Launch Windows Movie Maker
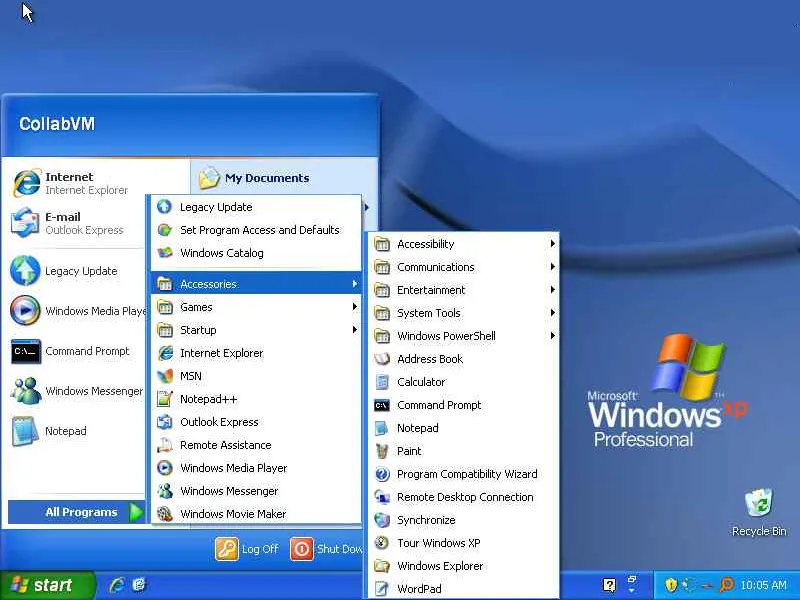Screen dimensions: 800x600 coord(256,514)
